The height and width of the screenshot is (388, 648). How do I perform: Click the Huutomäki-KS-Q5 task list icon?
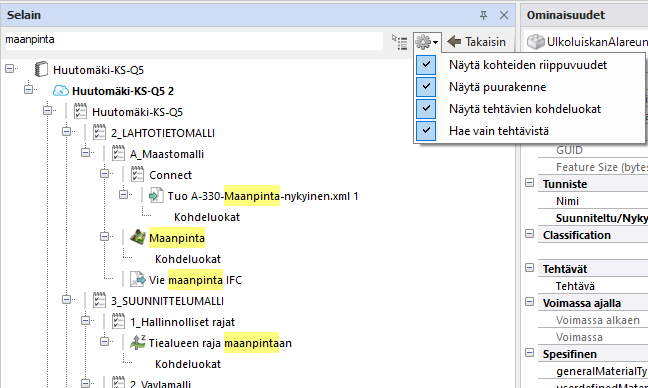tap(80, 111)
